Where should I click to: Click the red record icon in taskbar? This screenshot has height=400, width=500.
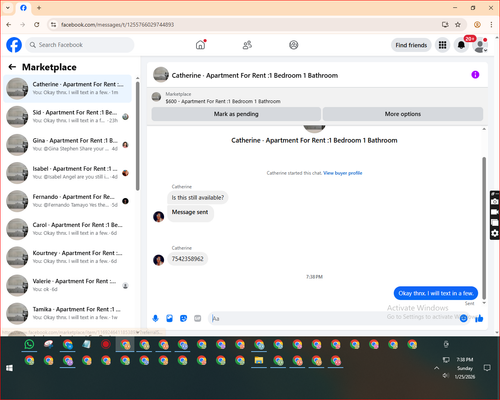[x=106, y=344]
